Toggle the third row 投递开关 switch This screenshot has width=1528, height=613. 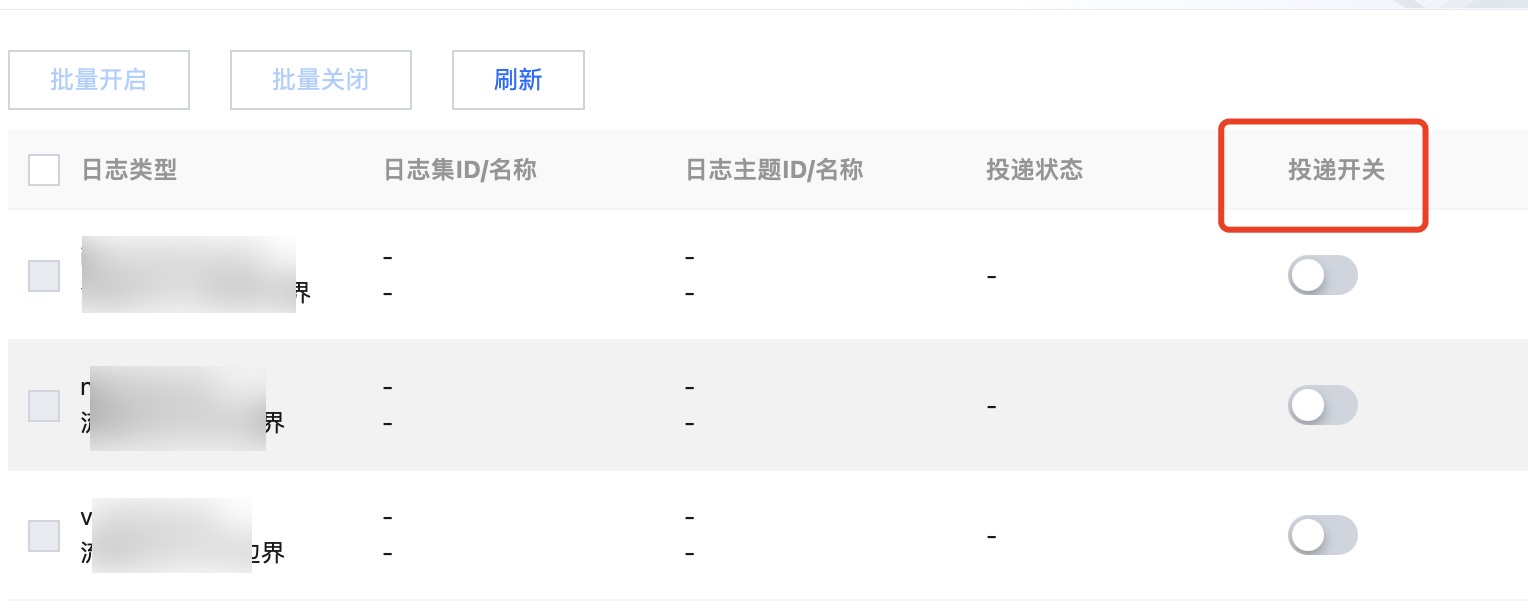coord(1322,535)
